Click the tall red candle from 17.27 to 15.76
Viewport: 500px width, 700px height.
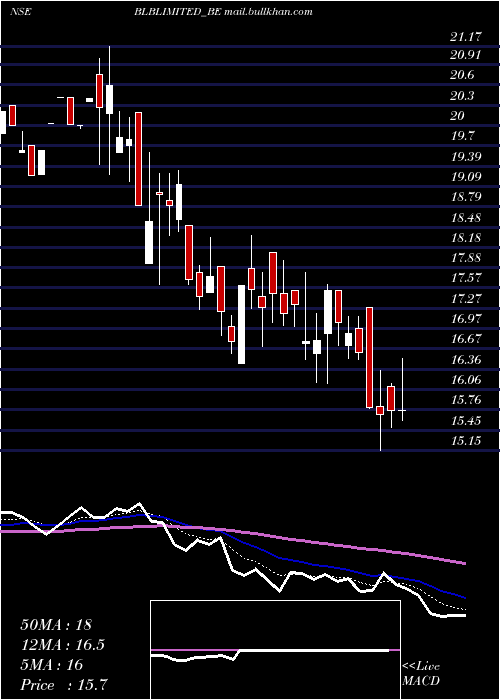coord(370,358)
